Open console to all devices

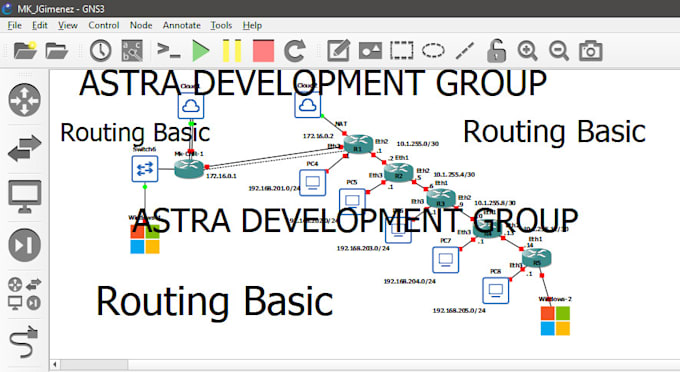click(x=168, y=50)
